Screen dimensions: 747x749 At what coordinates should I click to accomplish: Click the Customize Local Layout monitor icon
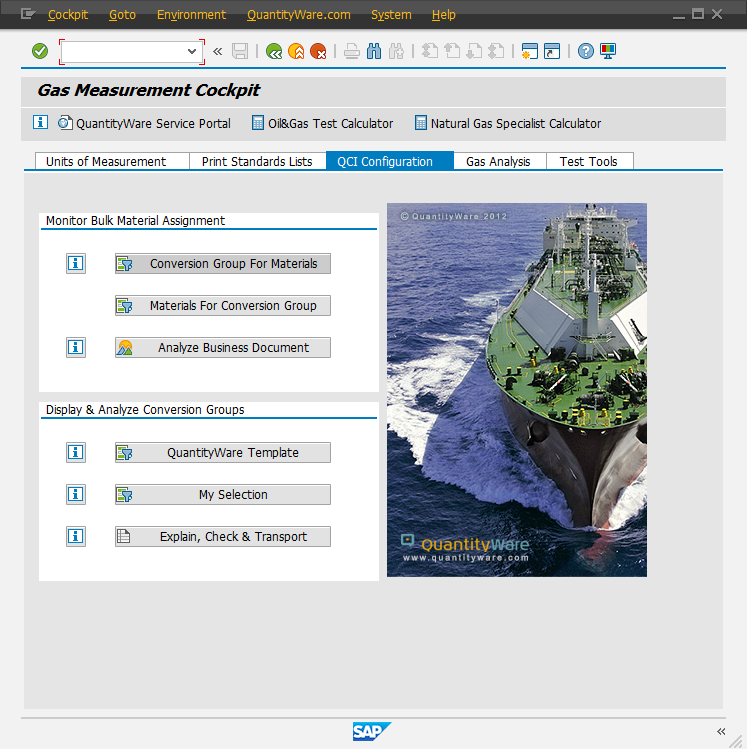click(x=608, y=51)
